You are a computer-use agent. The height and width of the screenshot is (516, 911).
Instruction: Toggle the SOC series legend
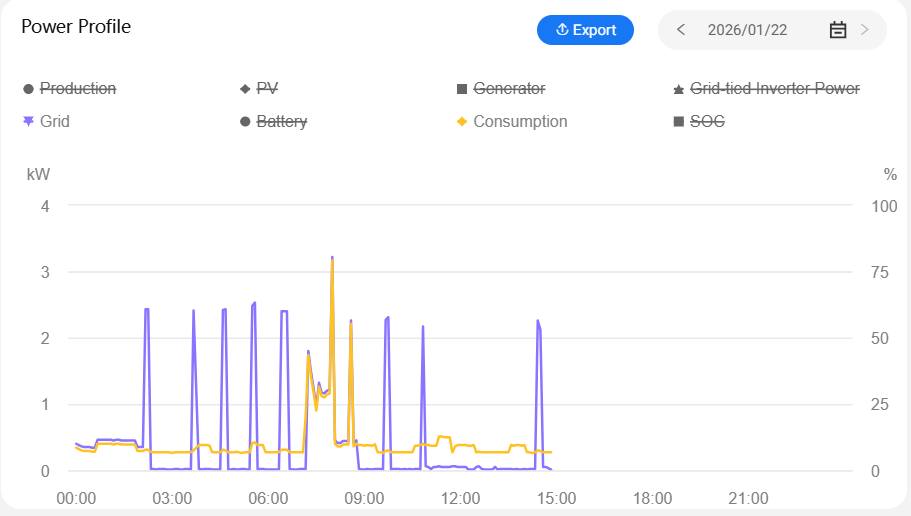(699, 121)
